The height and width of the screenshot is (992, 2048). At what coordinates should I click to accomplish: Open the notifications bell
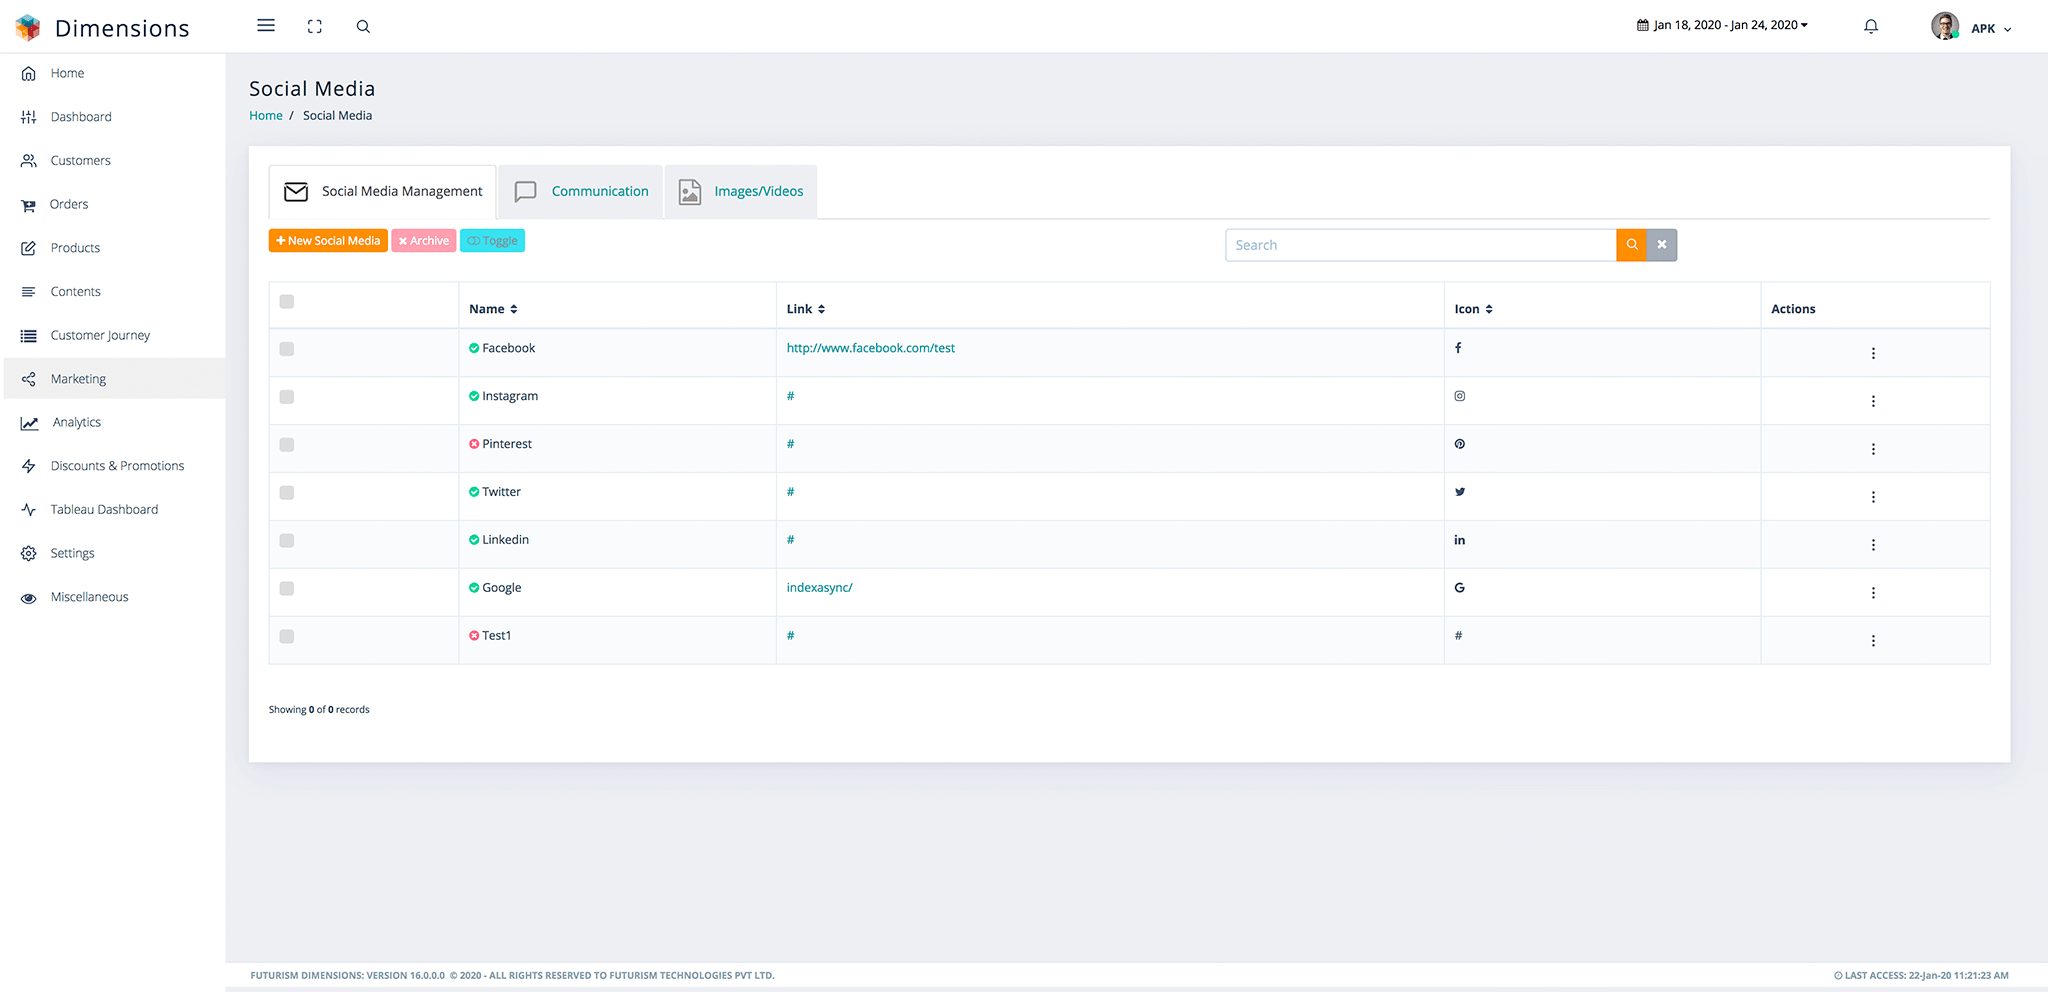(x=1871, y=27)
